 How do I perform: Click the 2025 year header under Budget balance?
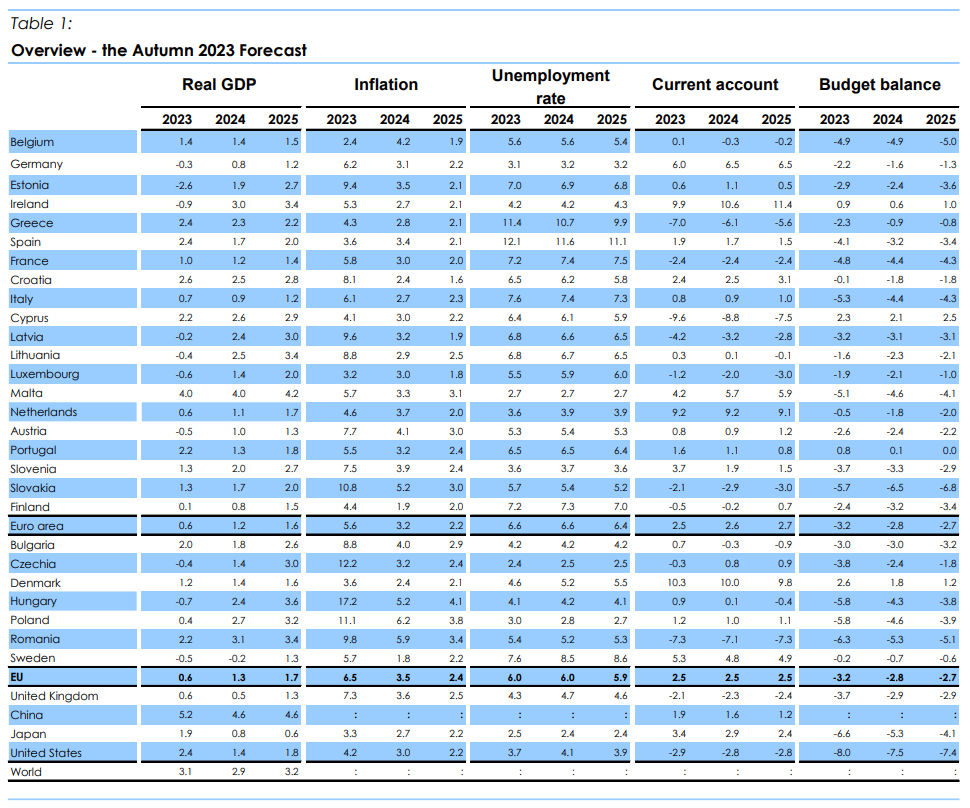pos(940,119)
